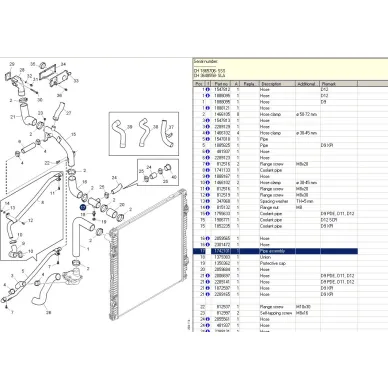Viewport: 388px width, 388px height.
Task: Click info icon on position 10 Hose clamp row
Action: [x=207, y=183]
